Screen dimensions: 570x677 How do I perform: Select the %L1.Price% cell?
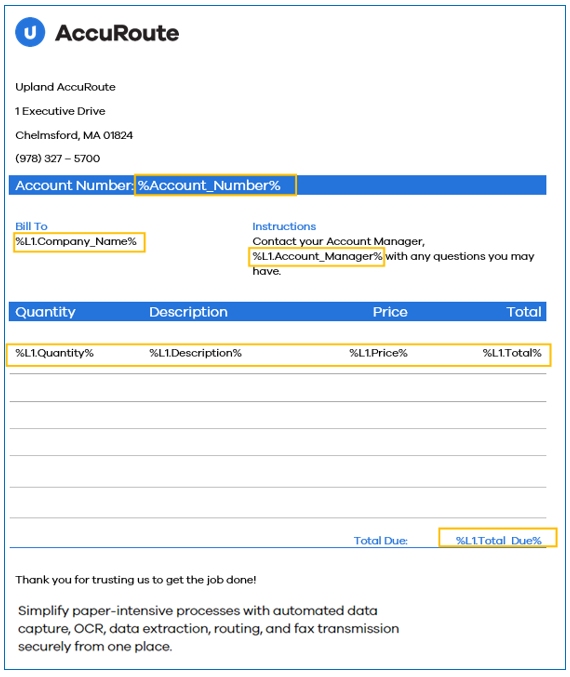tap(378, 353)
